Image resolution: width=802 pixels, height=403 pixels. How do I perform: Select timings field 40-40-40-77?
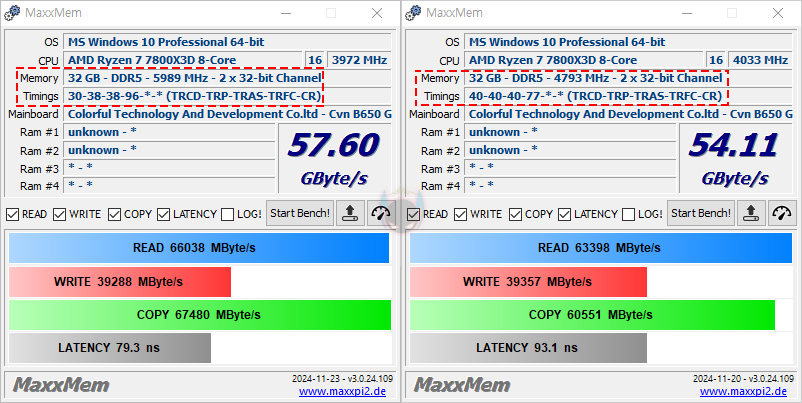click(628, 96)
